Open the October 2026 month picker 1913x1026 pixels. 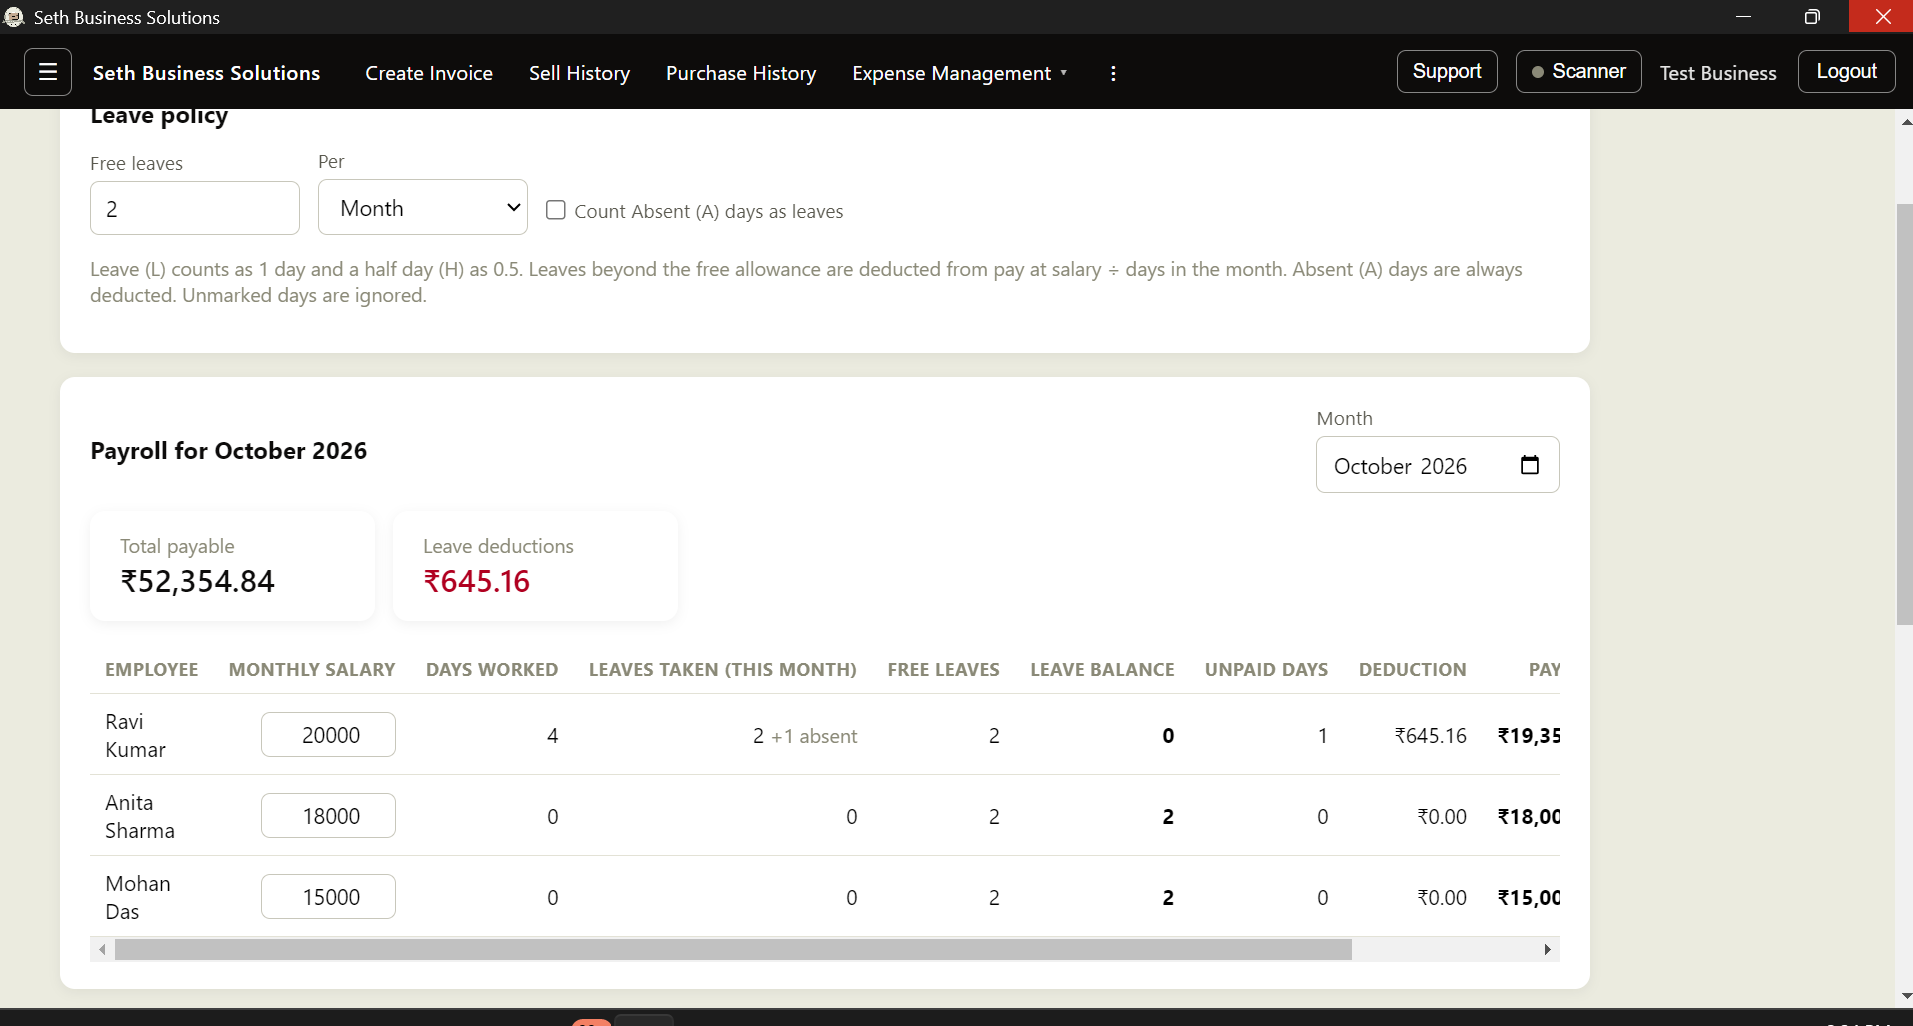1437,465
